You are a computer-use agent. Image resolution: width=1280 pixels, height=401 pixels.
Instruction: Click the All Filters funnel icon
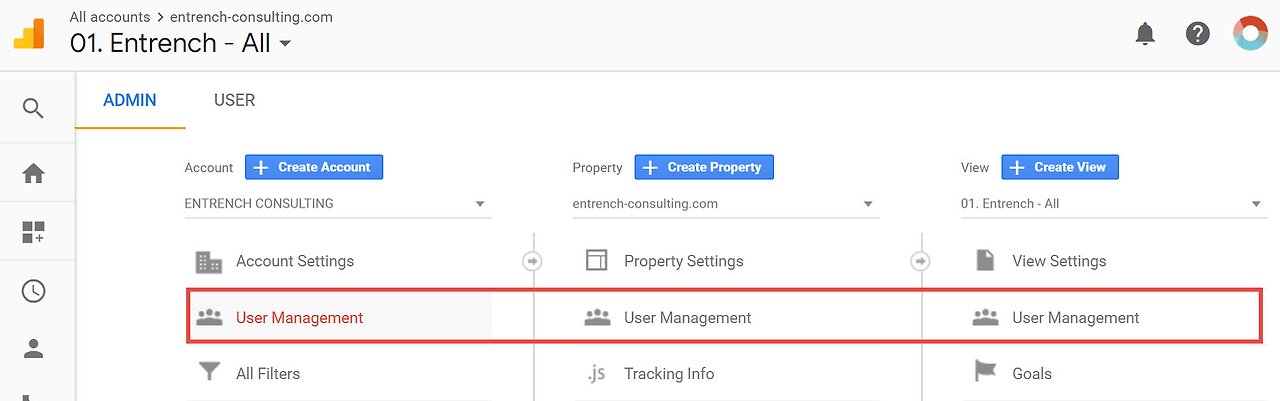coord(209,373)
